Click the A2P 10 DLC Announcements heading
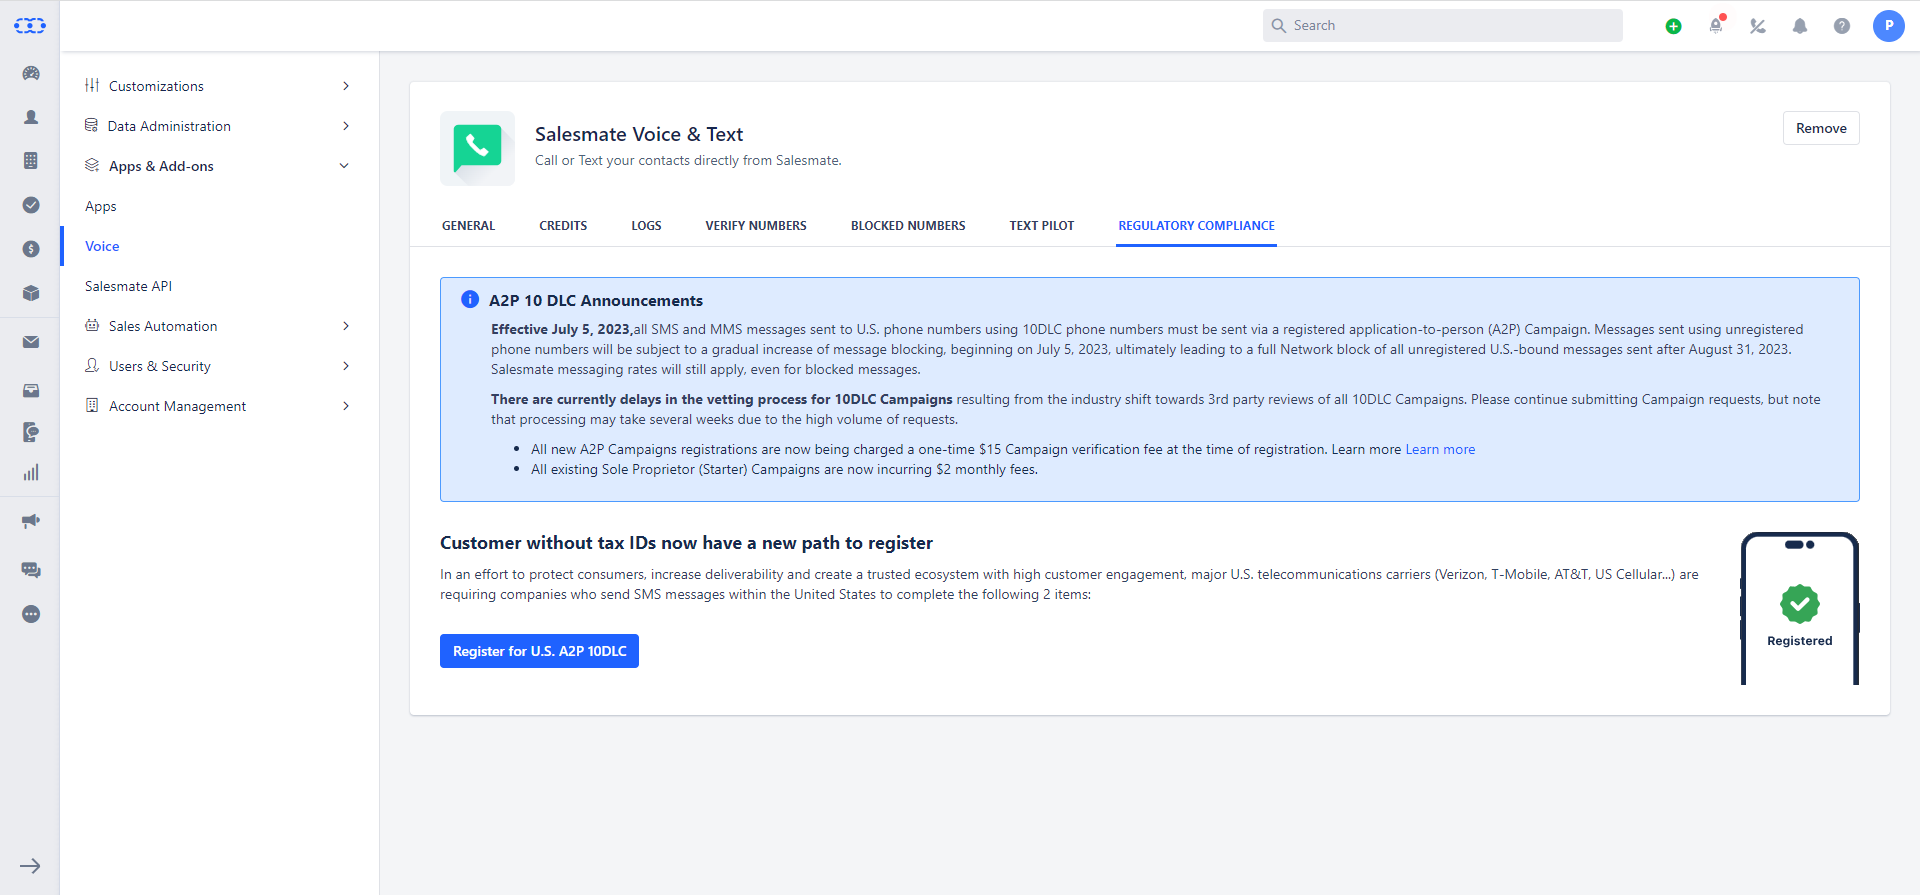Image resolution: width=1920 pixels, height=895 pixels. coord(596,300)
